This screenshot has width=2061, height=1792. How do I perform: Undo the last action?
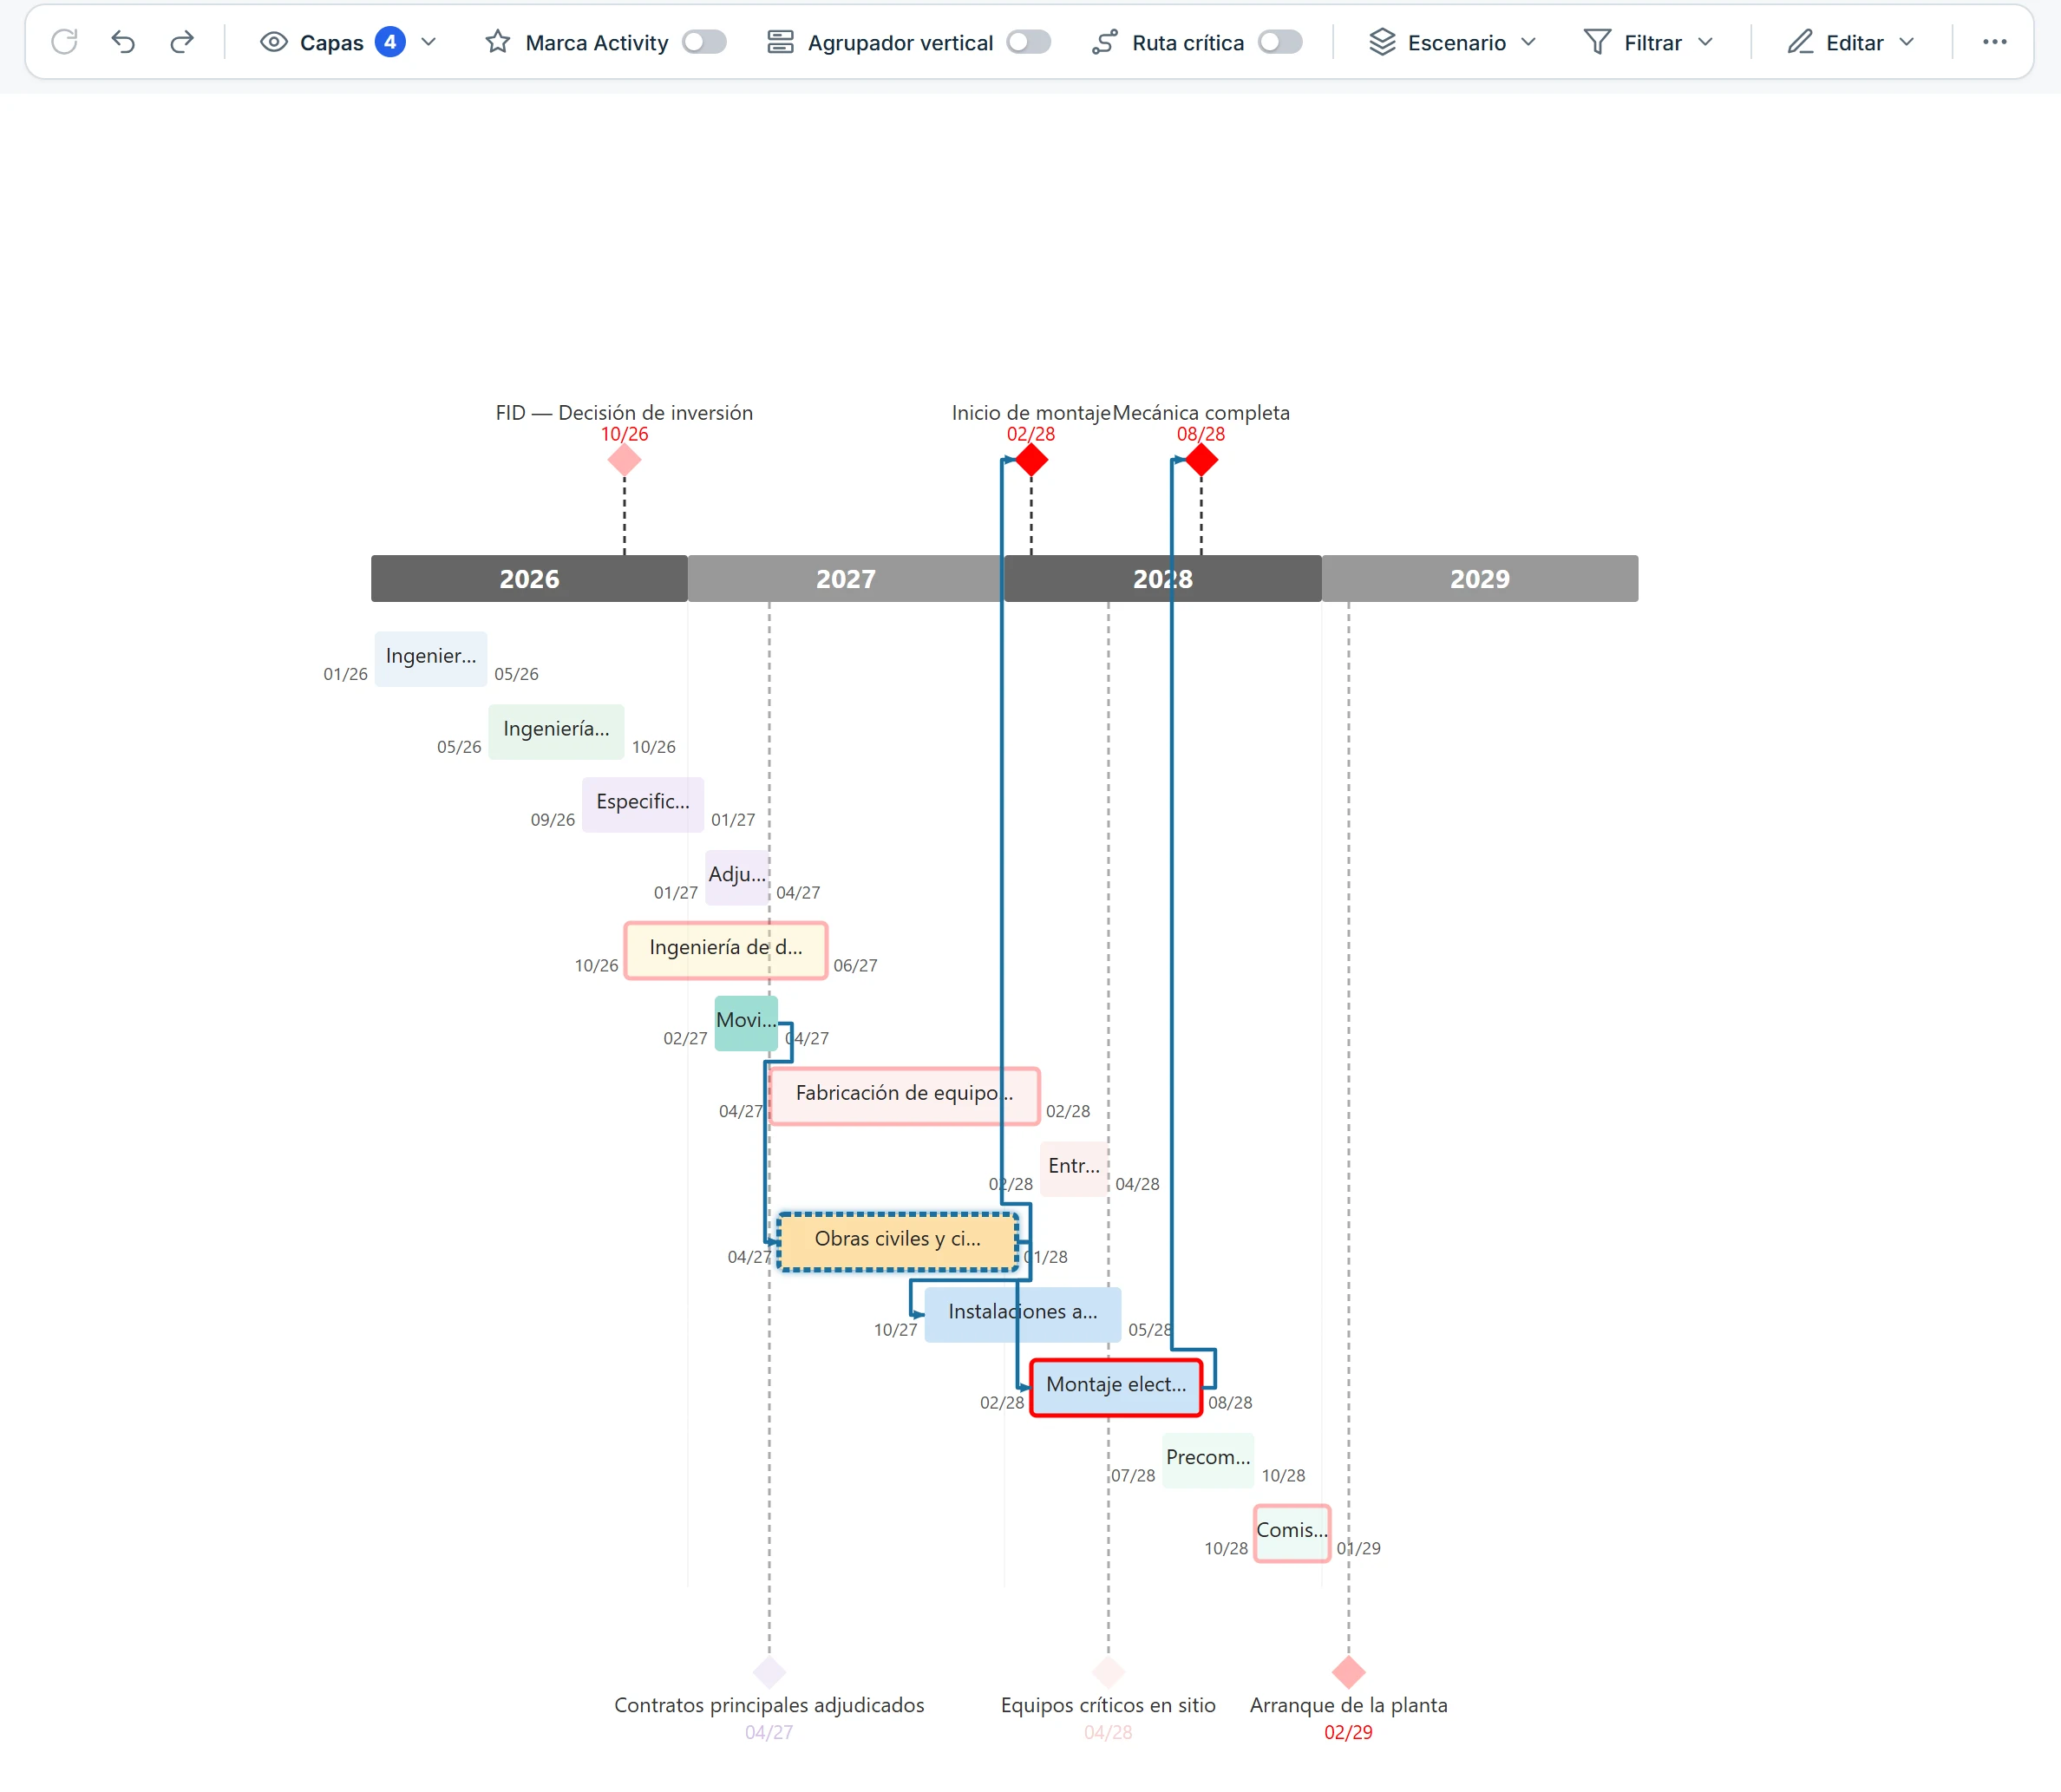tap(123, 42)
